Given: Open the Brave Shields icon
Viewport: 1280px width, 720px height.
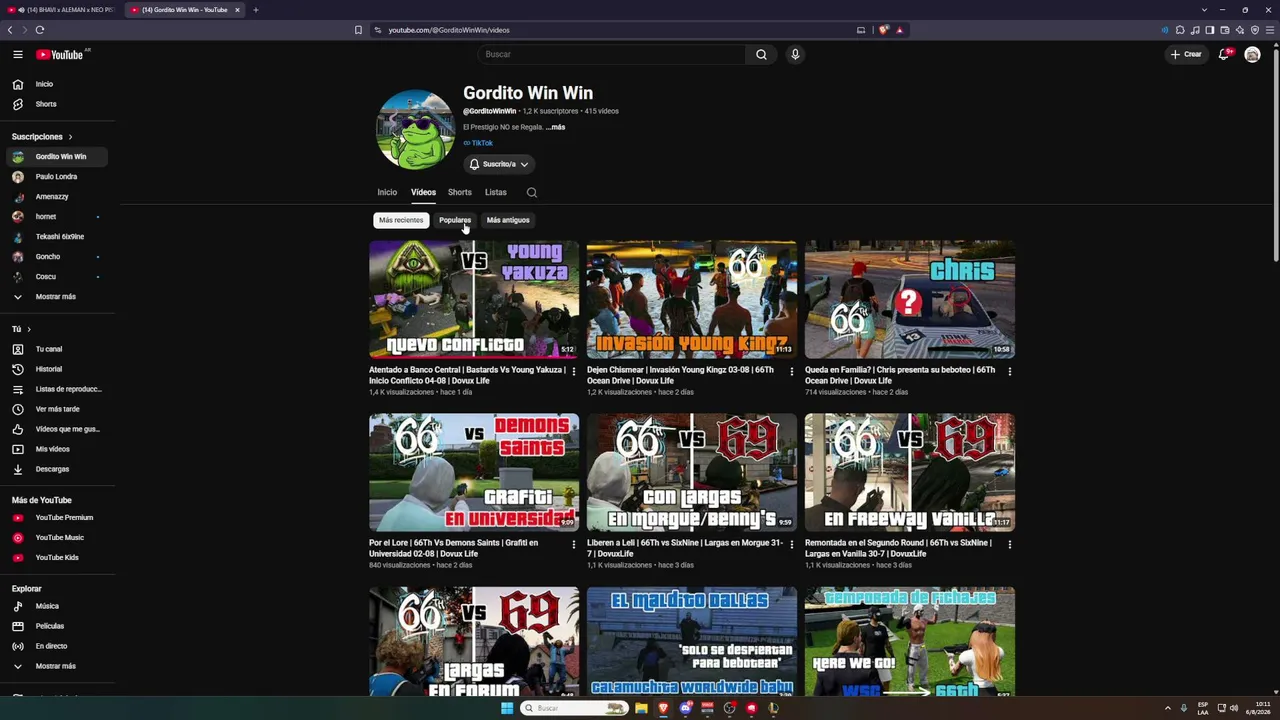Looking at the screenshot, I should (884, 30).
